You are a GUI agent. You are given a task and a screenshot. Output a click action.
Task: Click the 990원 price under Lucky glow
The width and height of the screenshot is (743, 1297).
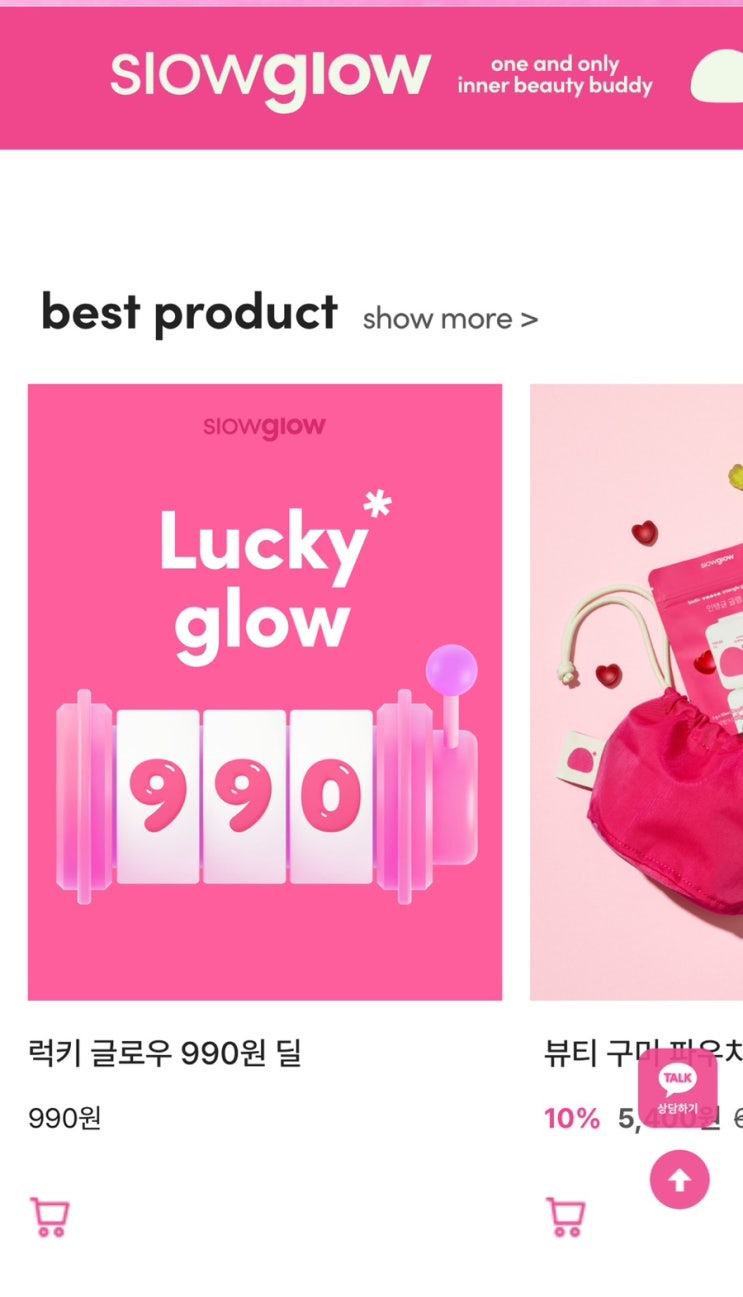[x=65, y=1118]
